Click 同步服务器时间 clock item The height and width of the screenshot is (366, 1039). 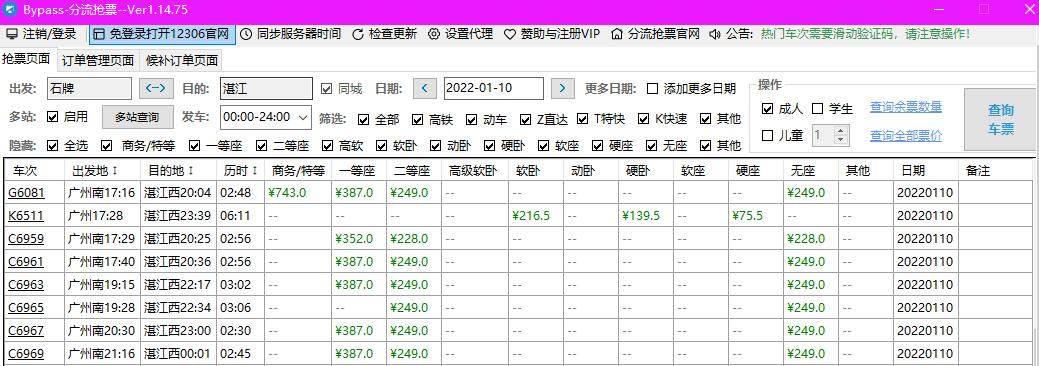coord(290,34)
